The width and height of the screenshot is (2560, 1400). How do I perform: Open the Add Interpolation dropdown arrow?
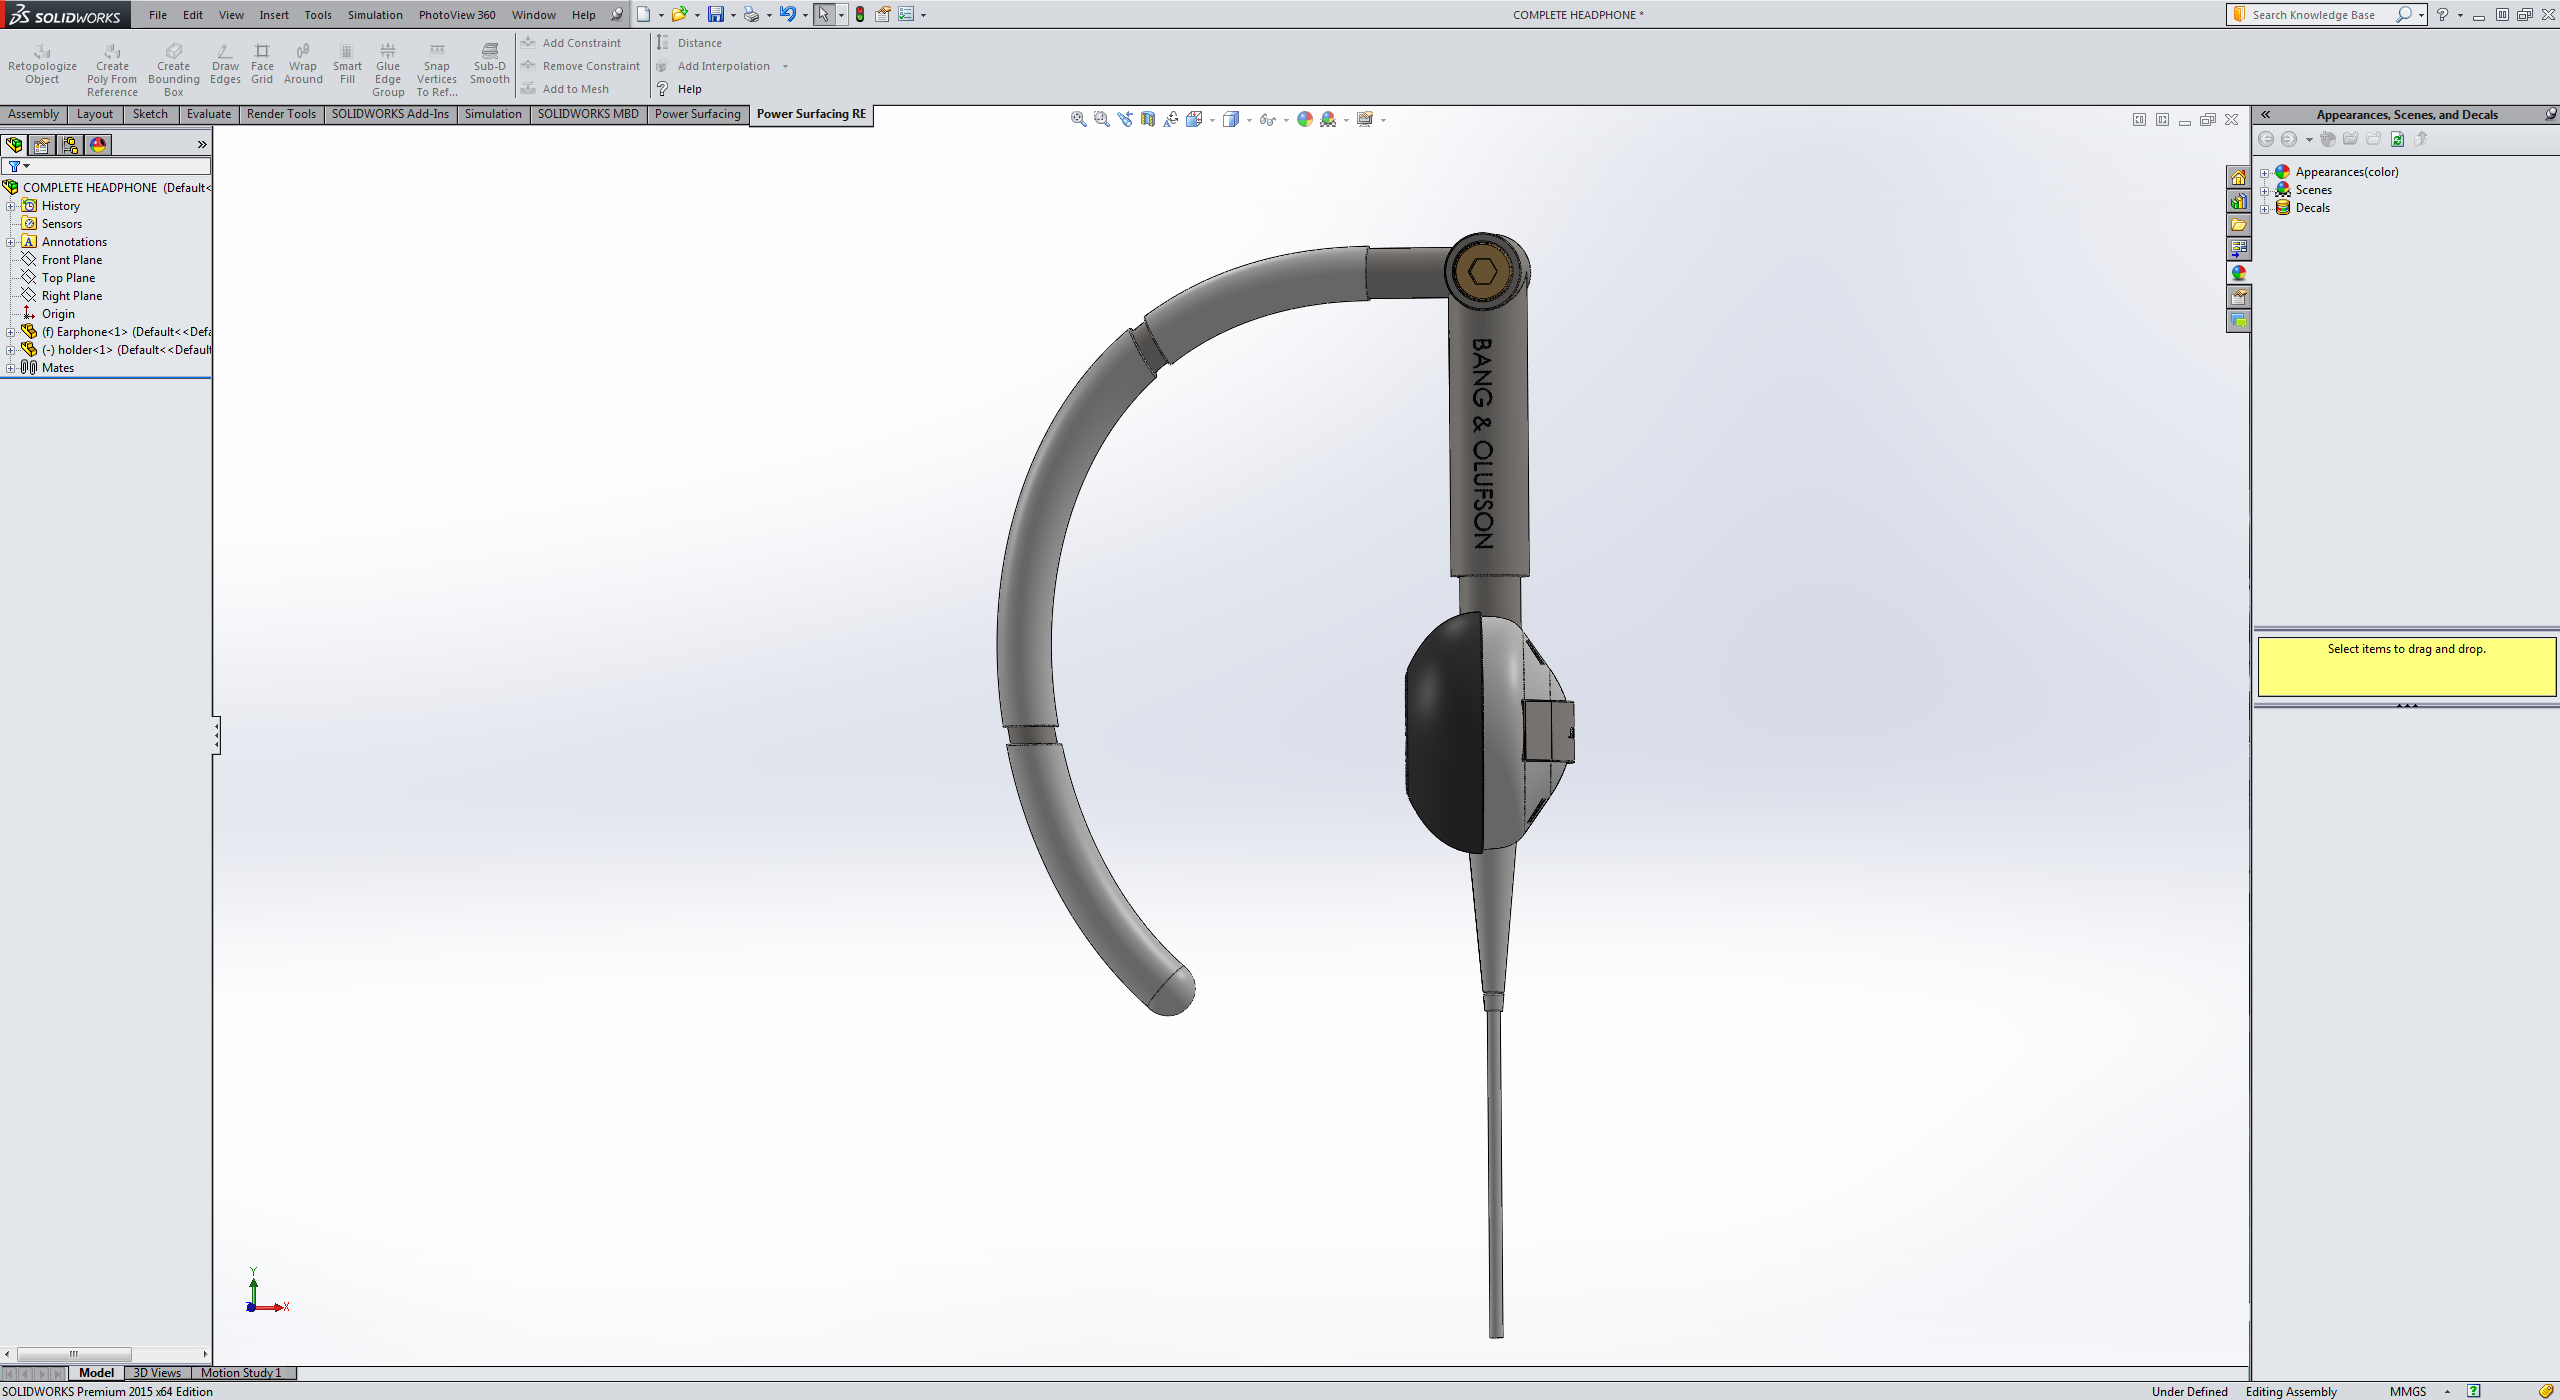785,66
